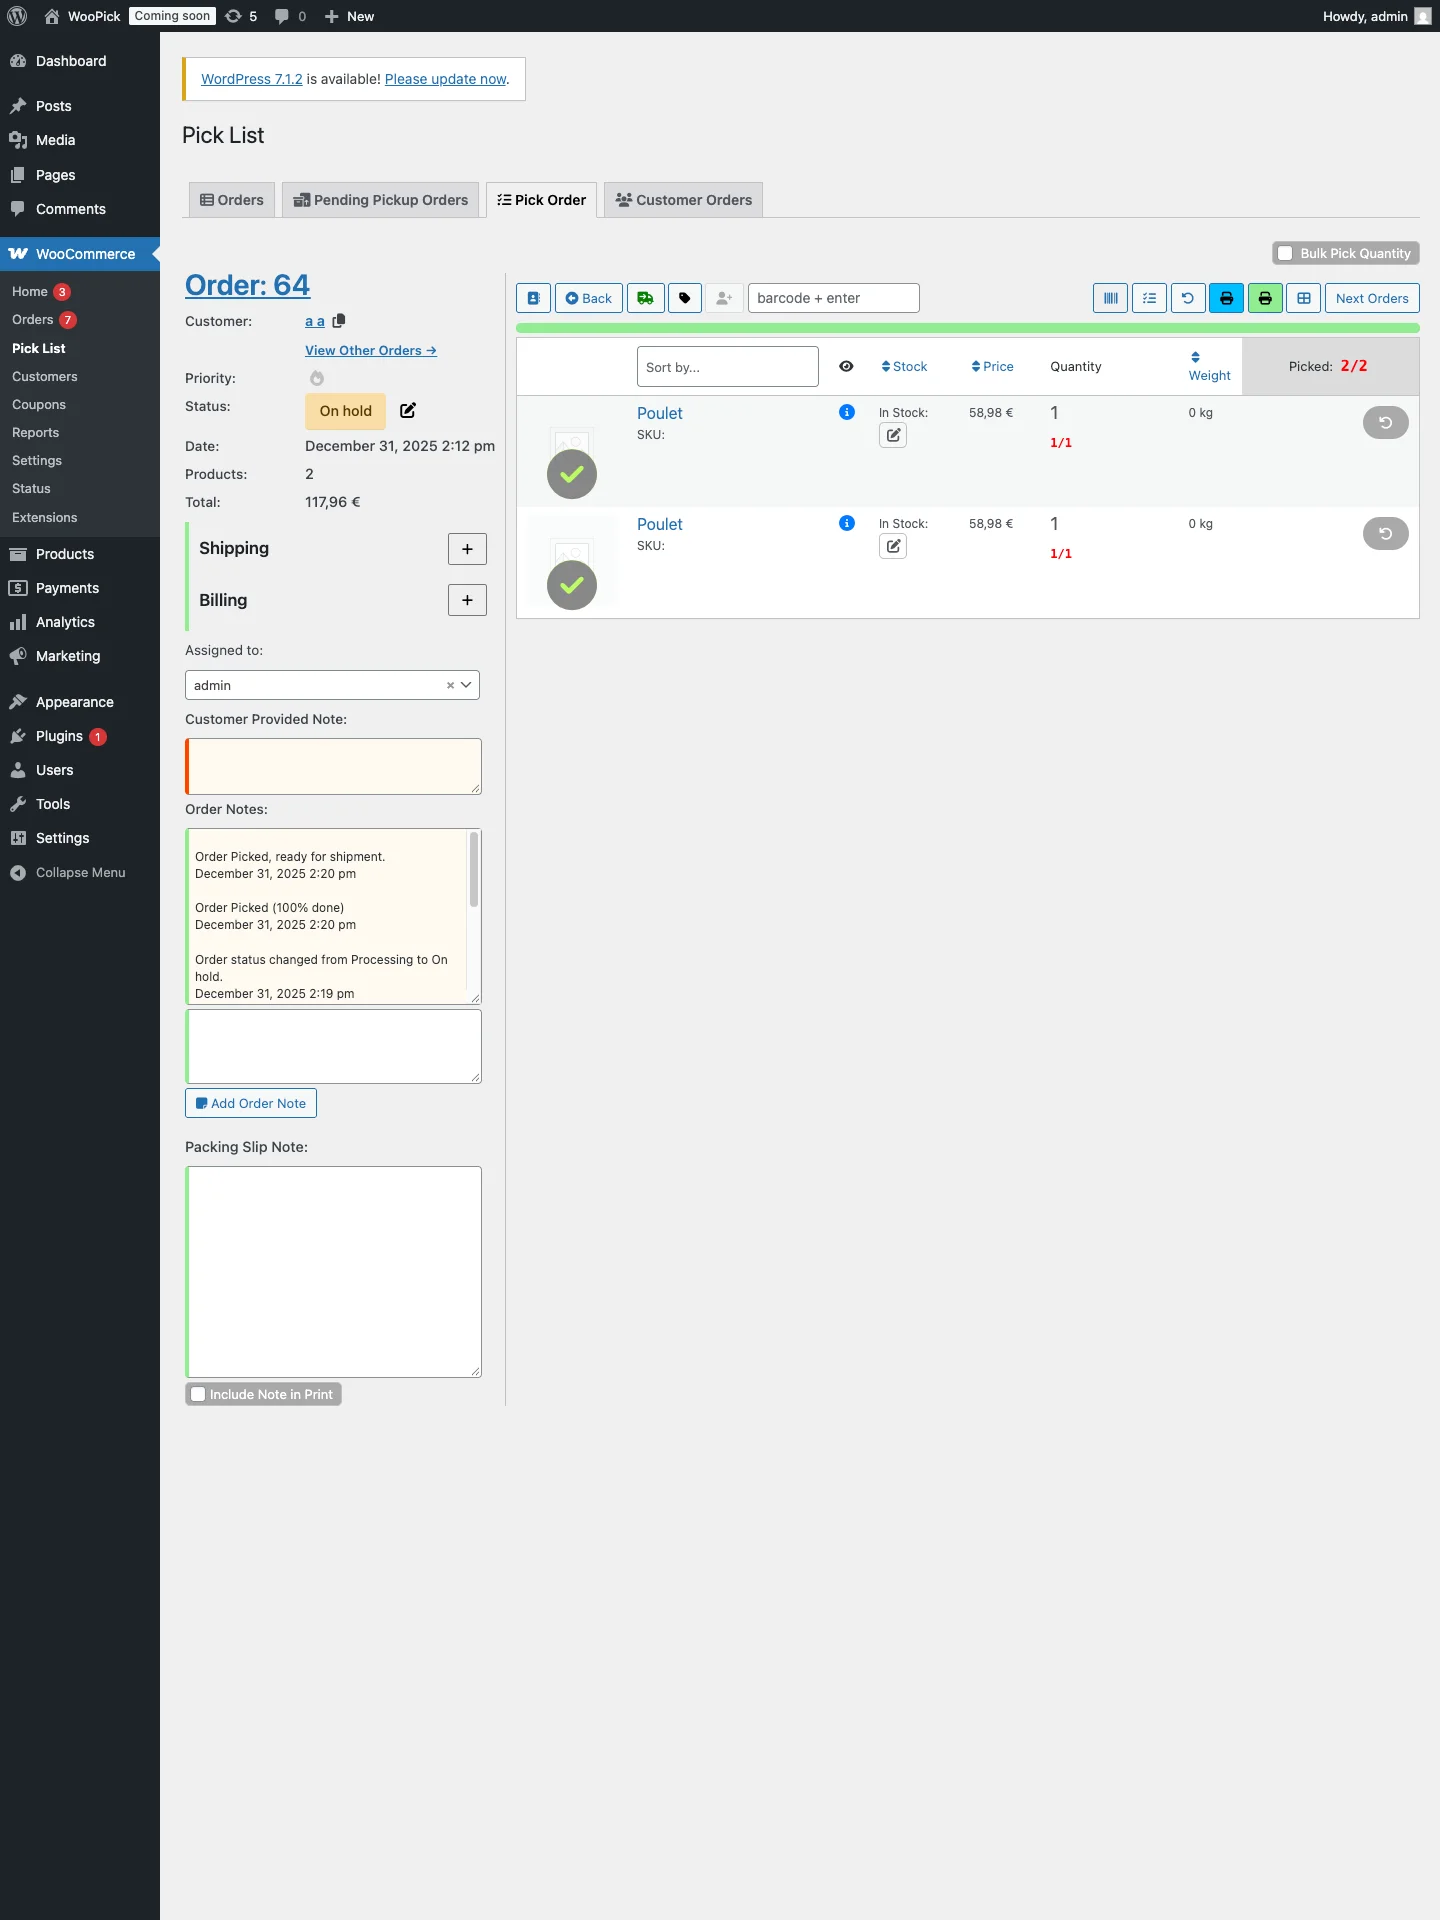The height and width of the screenshot is (1920, 1440).
Task: Sort products by Price column
Action: tap(992, 366)
